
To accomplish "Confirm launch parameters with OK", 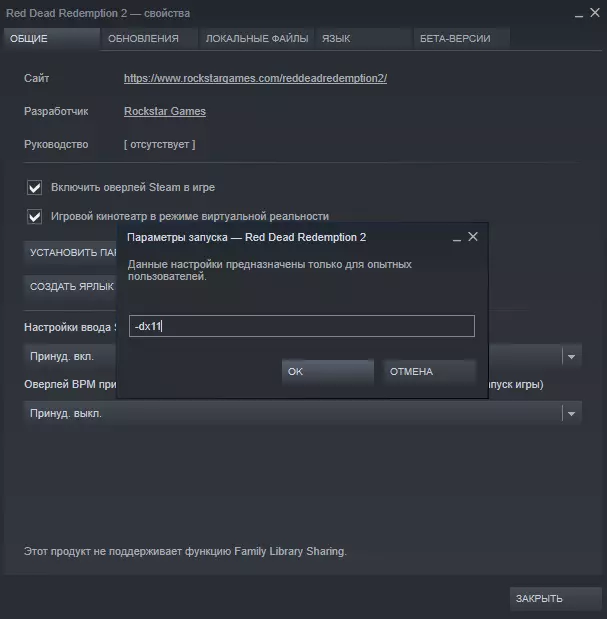I will (328, 371).
